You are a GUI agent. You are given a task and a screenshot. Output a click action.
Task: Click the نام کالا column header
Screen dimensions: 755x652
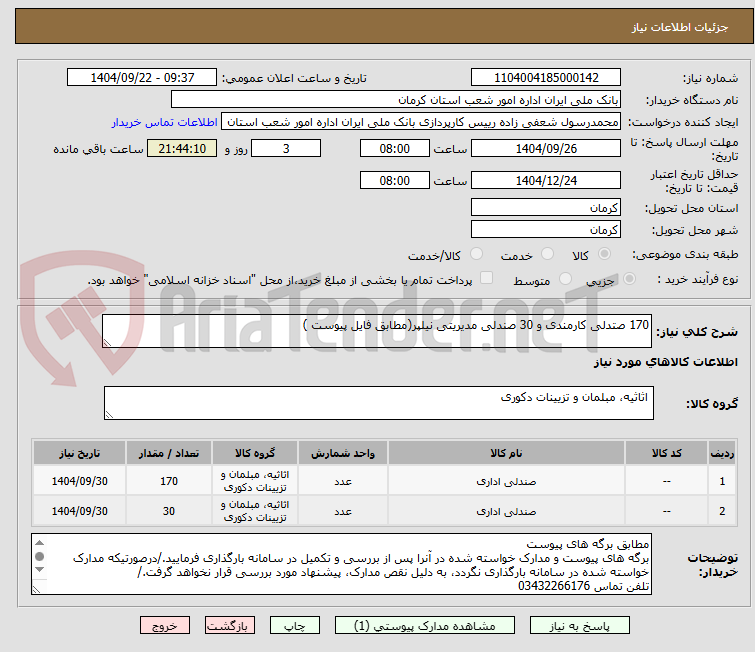(x=506, y=453)
